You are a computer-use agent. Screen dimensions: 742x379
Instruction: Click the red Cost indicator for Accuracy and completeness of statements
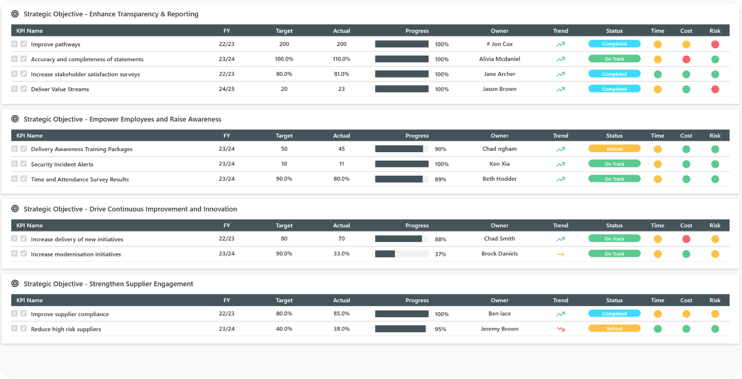point(686,60)
